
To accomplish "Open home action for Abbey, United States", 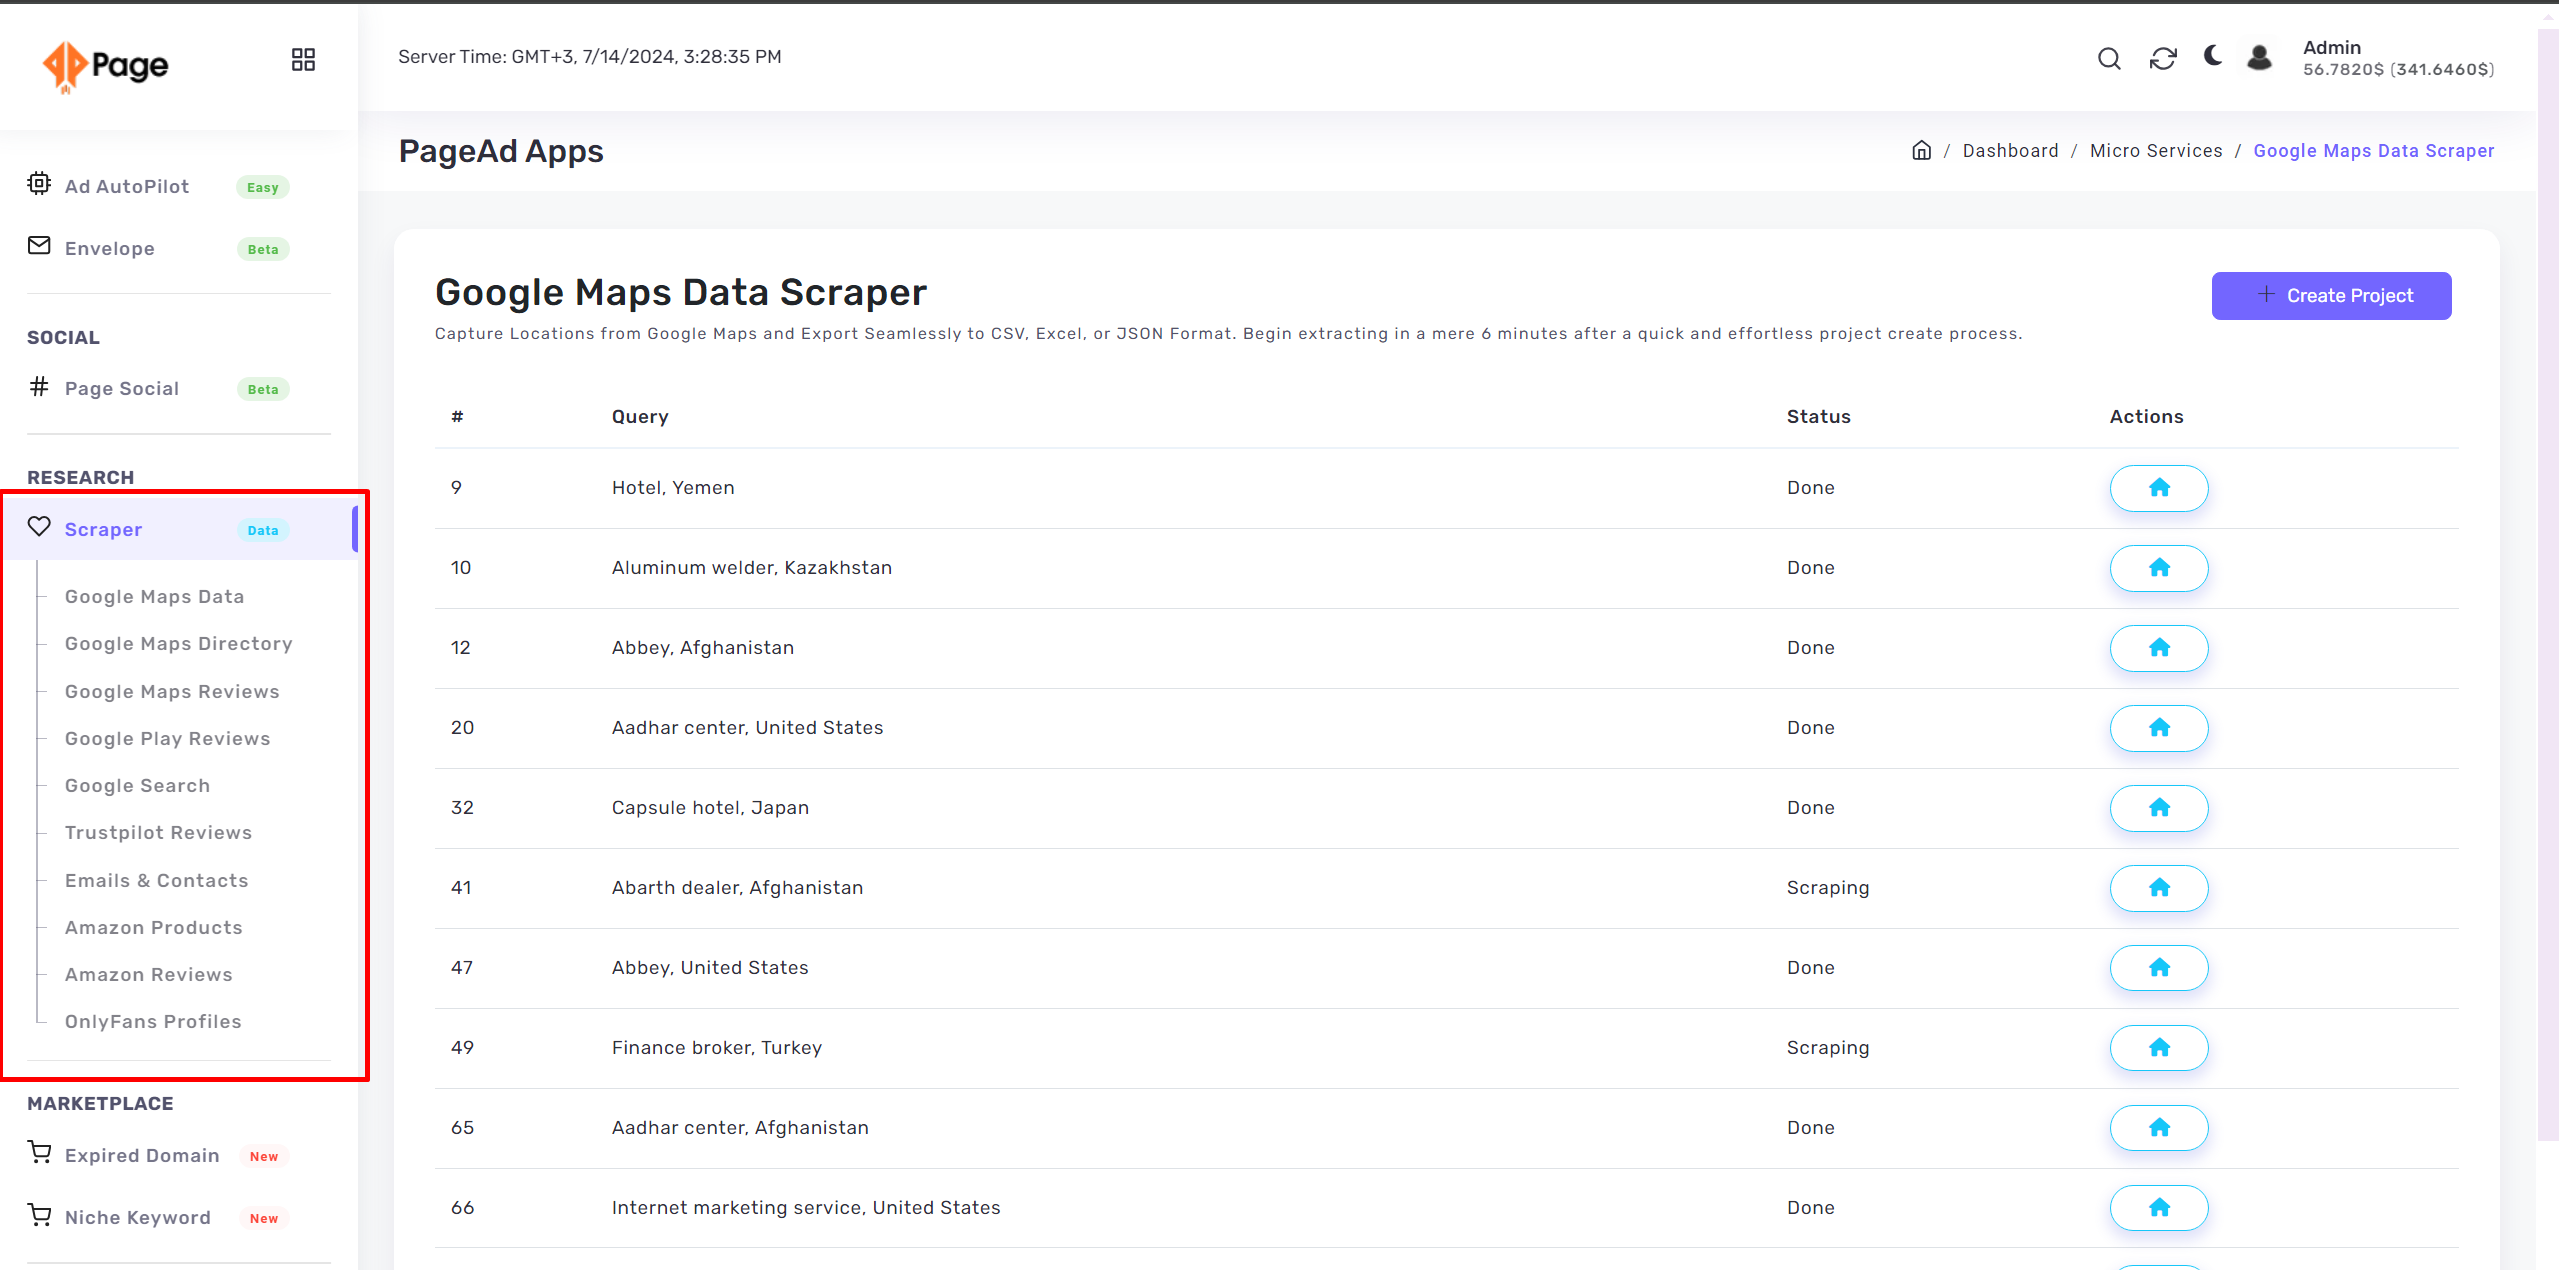I will 2159,968.
